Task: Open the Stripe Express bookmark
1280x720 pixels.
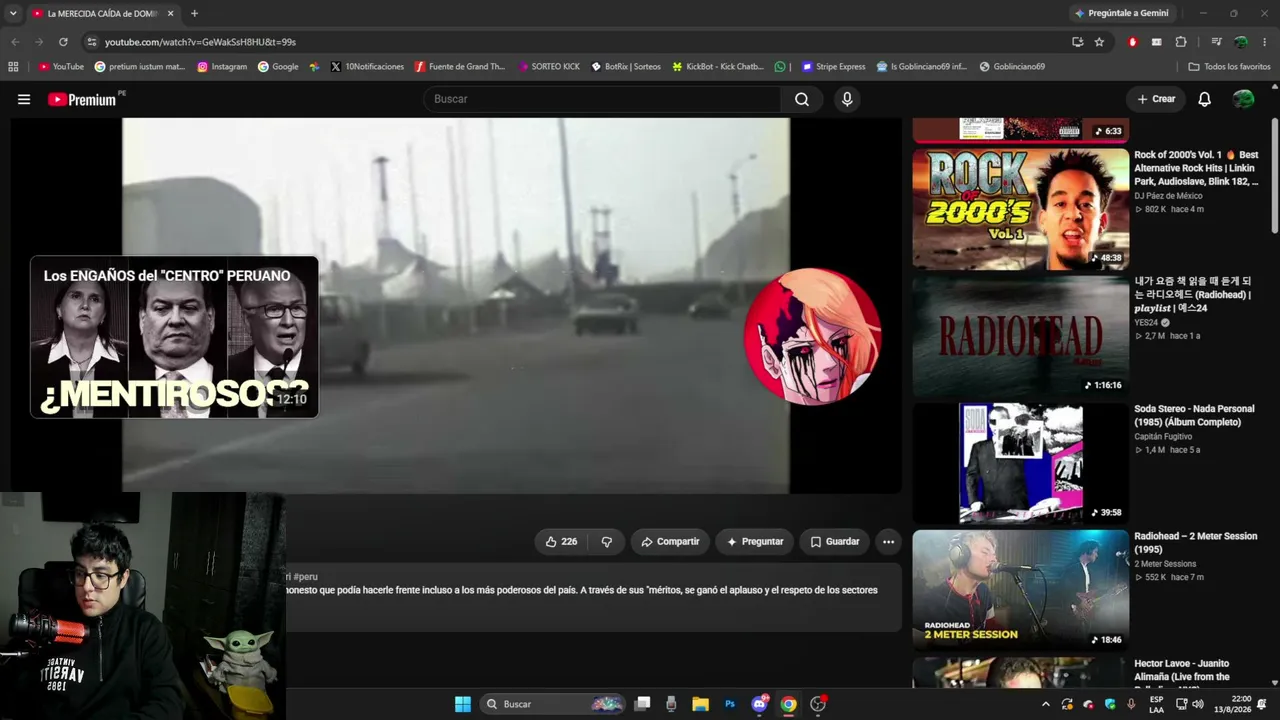Action: tap(832, 67)
